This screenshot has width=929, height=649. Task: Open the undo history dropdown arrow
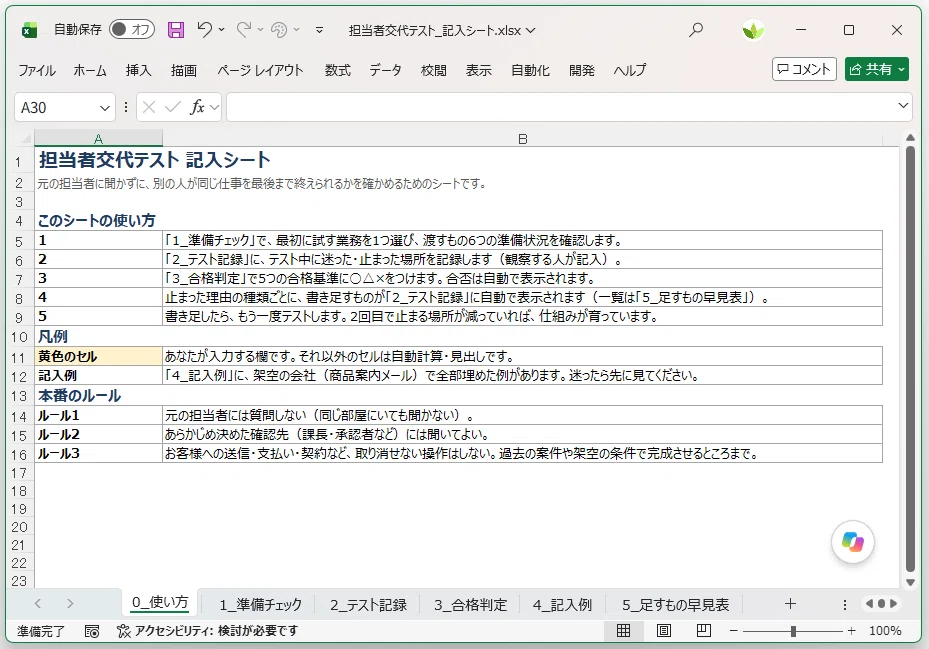click(x=222, y=29)
